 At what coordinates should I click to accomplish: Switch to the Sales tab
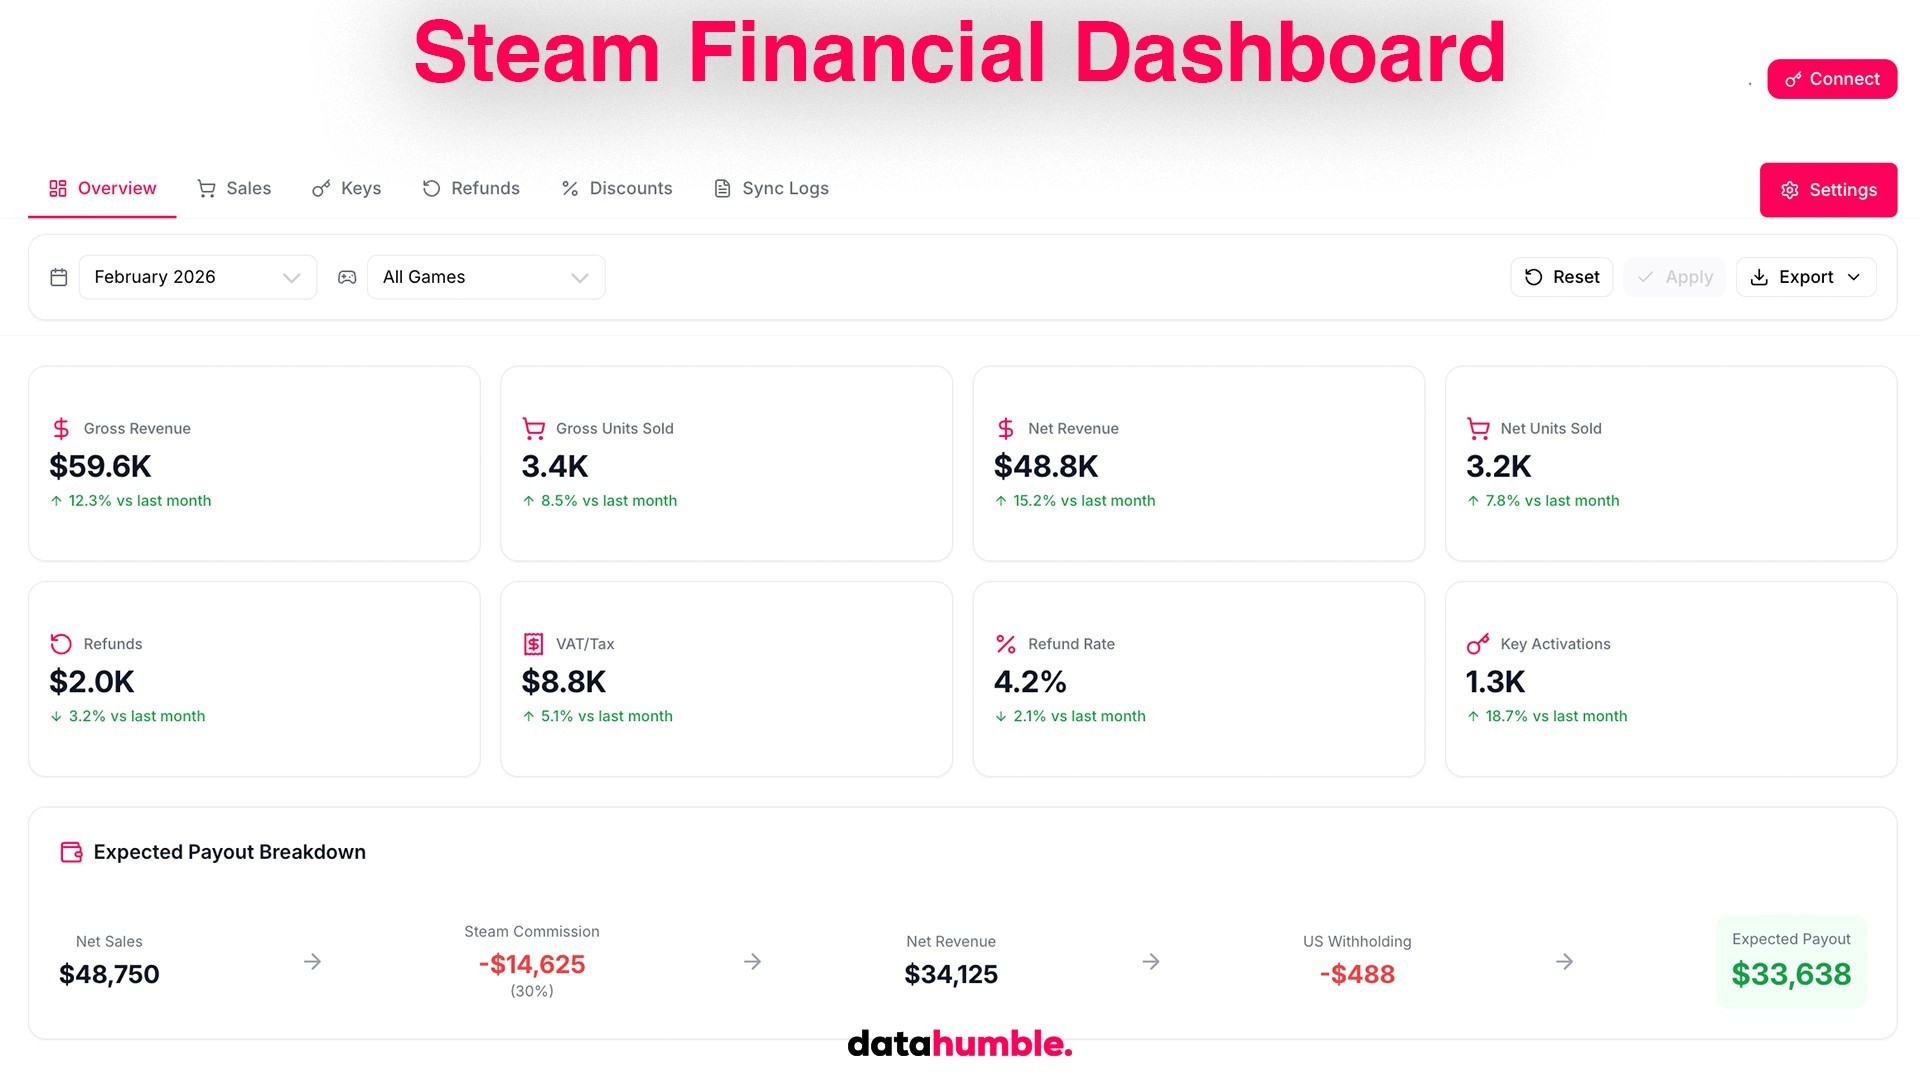(x=234, y=188)
